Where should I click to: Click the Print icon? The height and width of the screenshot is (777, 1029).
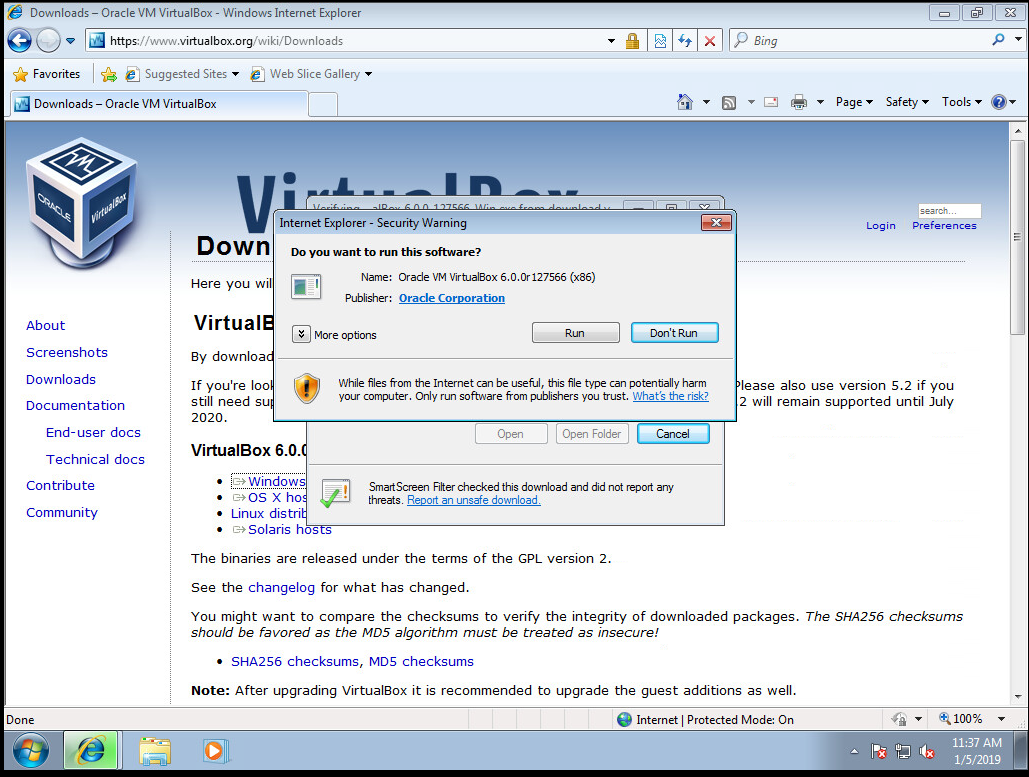(799, 102)
